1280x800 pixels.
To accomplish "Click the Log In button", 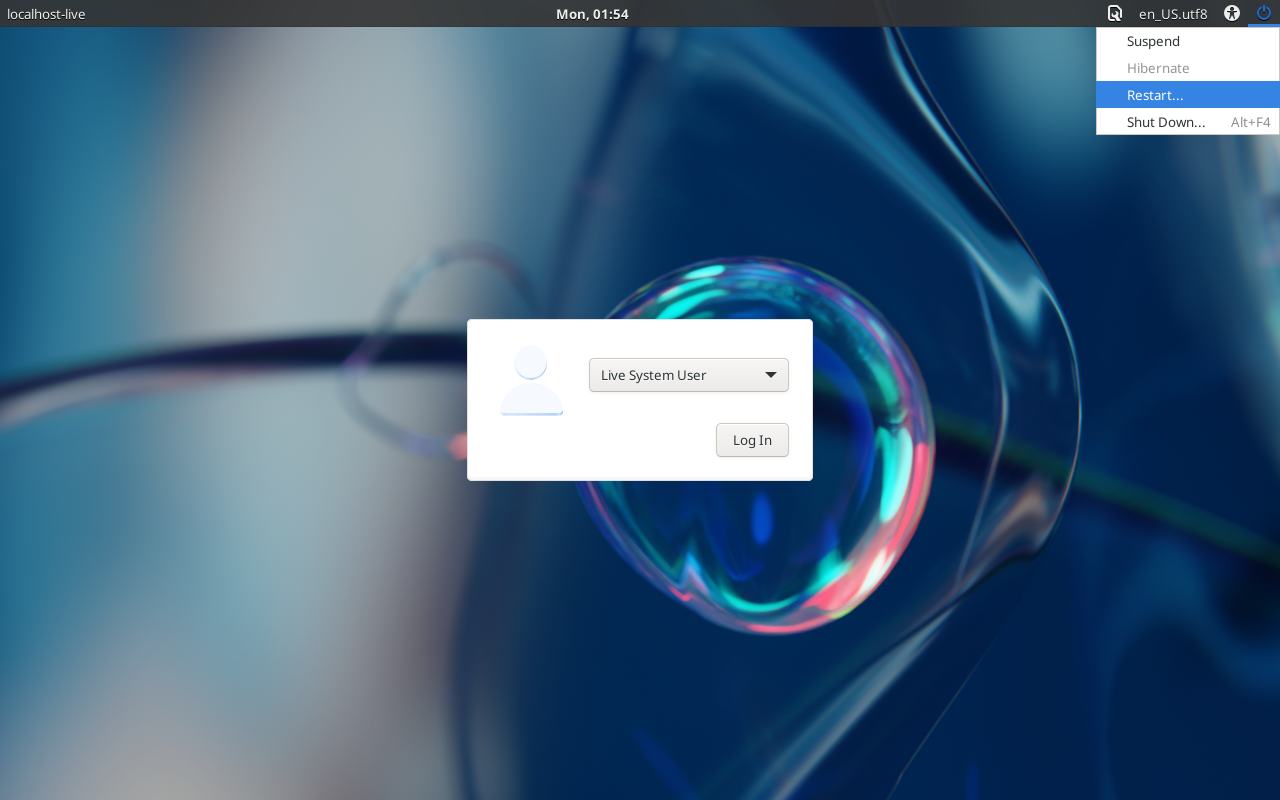I will 752,440.
